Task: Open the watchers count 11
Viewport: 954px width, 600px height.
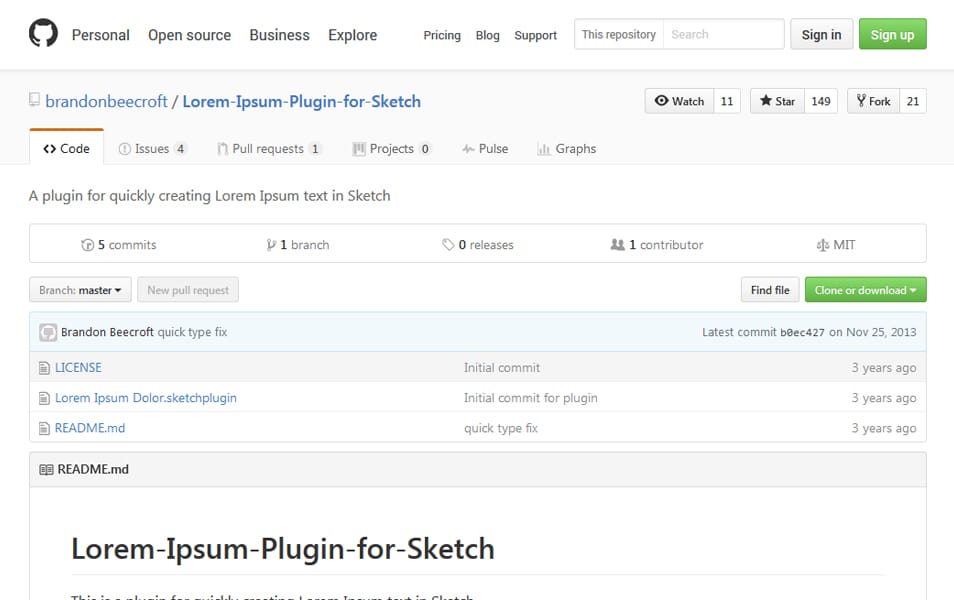Action: [x=727, y=101]
